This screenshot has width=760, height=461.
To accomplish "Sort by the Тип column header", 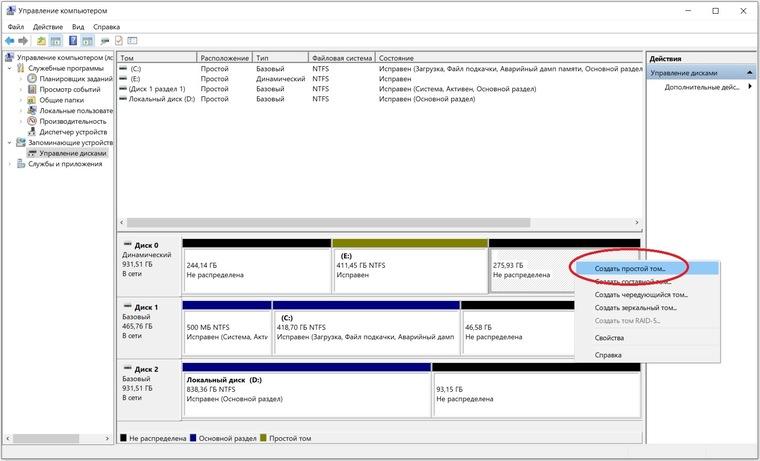I will 281,58.
